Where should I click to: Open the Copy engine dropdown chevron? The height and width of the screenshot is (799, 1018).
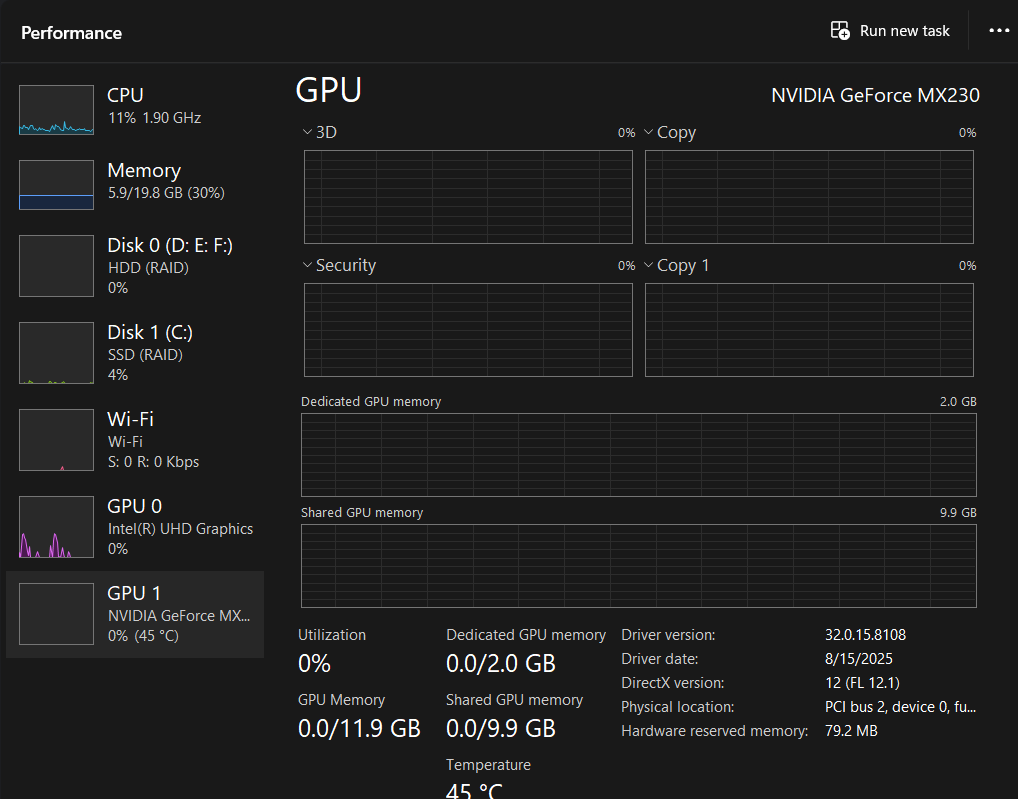(648, 132)
